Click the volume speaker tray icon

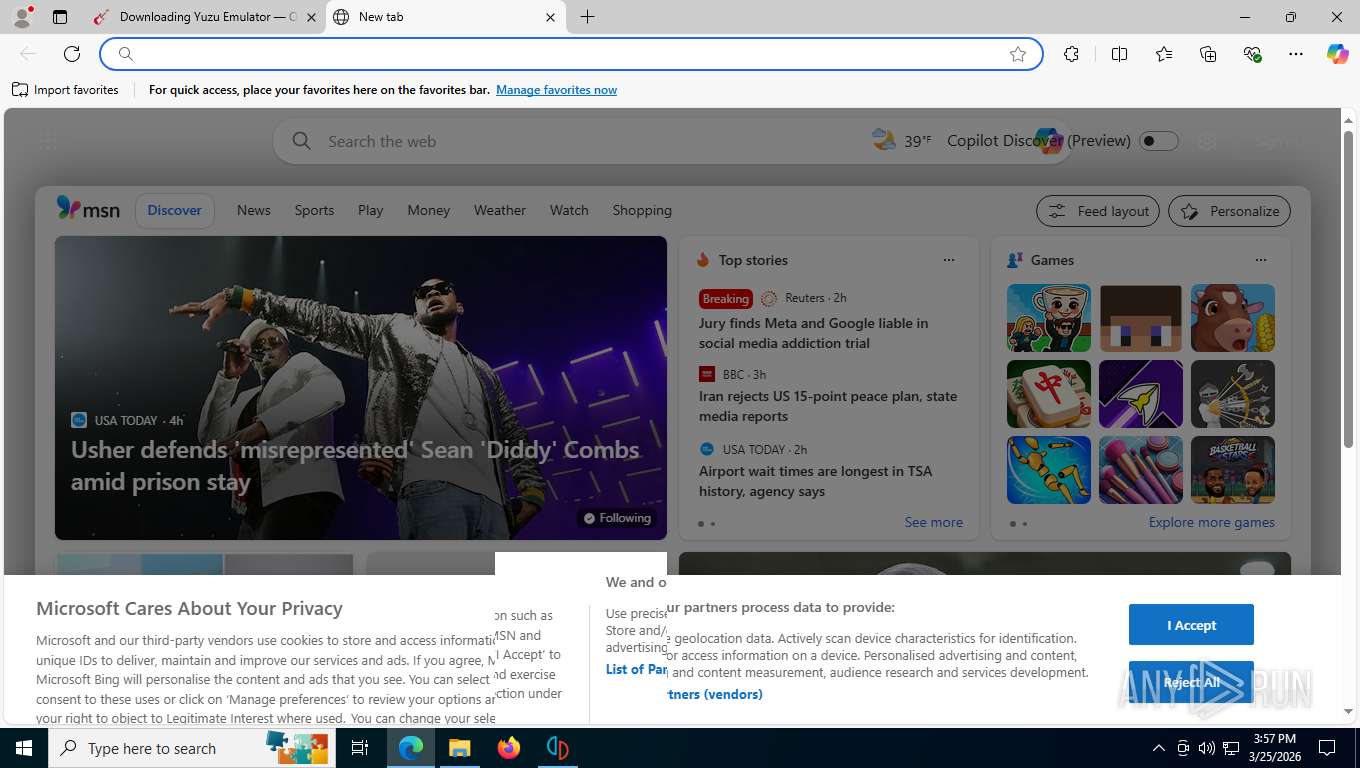point(1206,748)
